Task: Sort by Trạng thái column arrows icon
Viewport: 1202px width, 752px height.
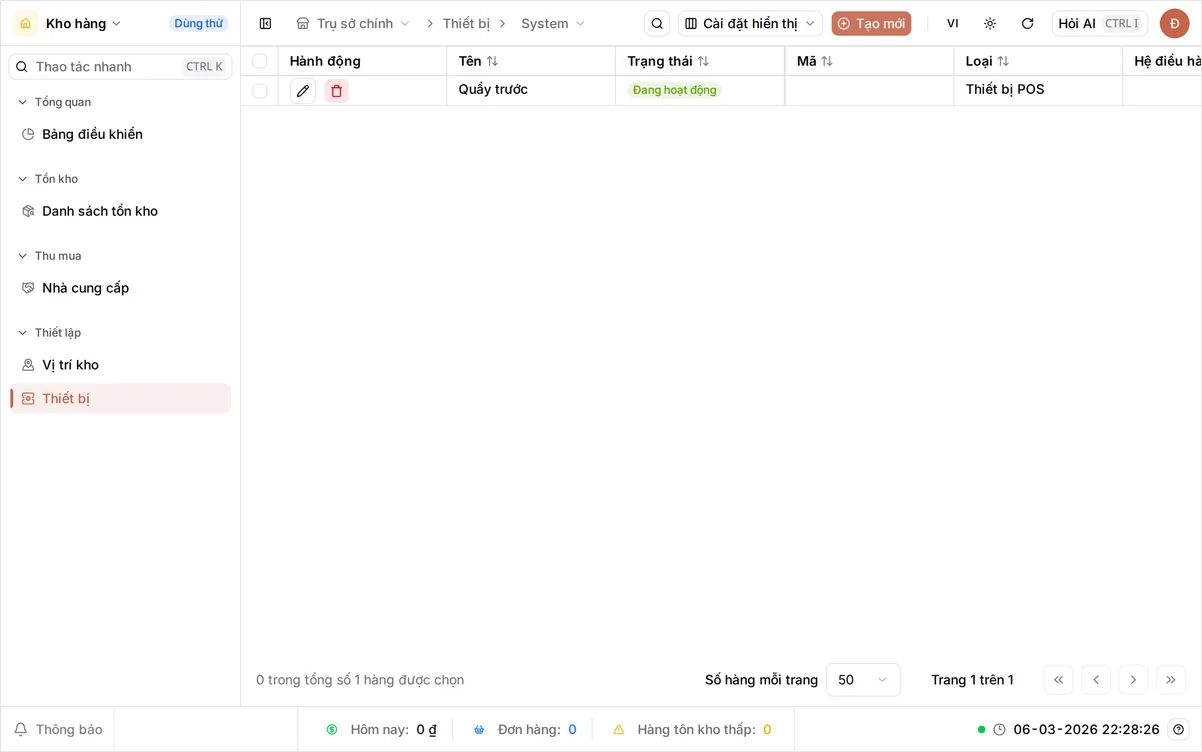Action: (x=703, y=61)
